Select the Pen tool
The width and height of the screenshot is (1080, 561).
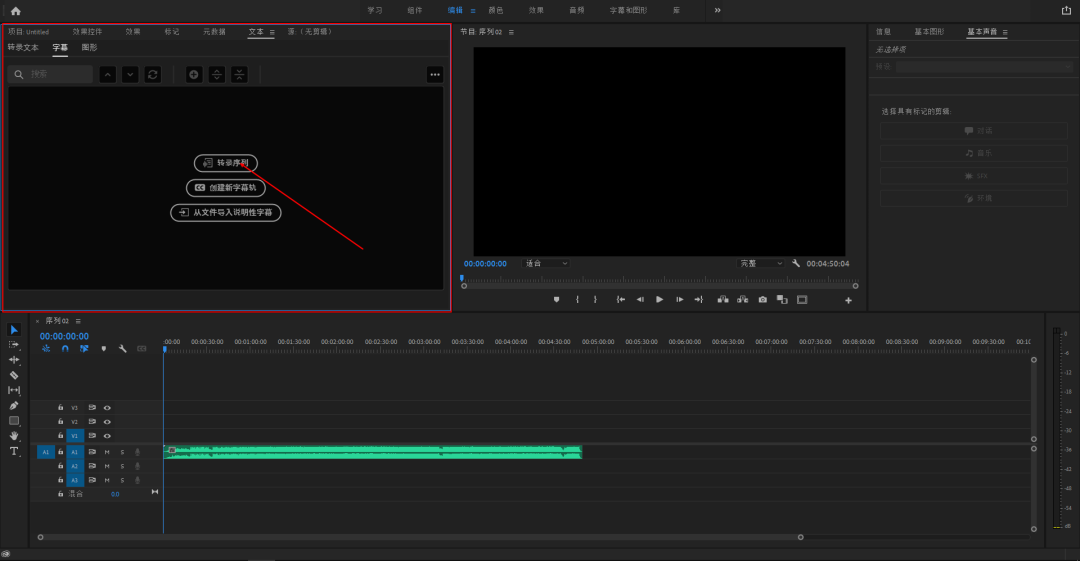pos(14,405)
